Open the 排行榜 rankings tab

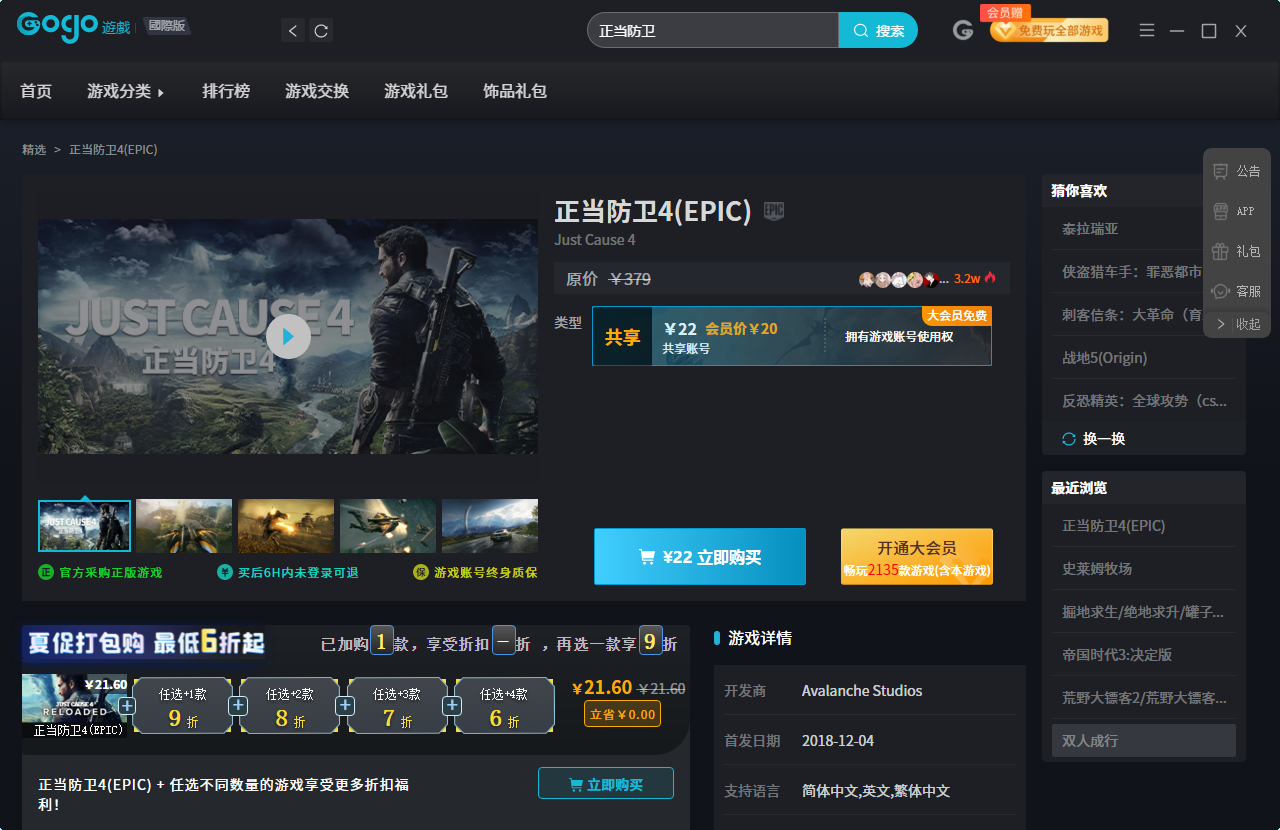pyautogui.click(x=226, y=91)
